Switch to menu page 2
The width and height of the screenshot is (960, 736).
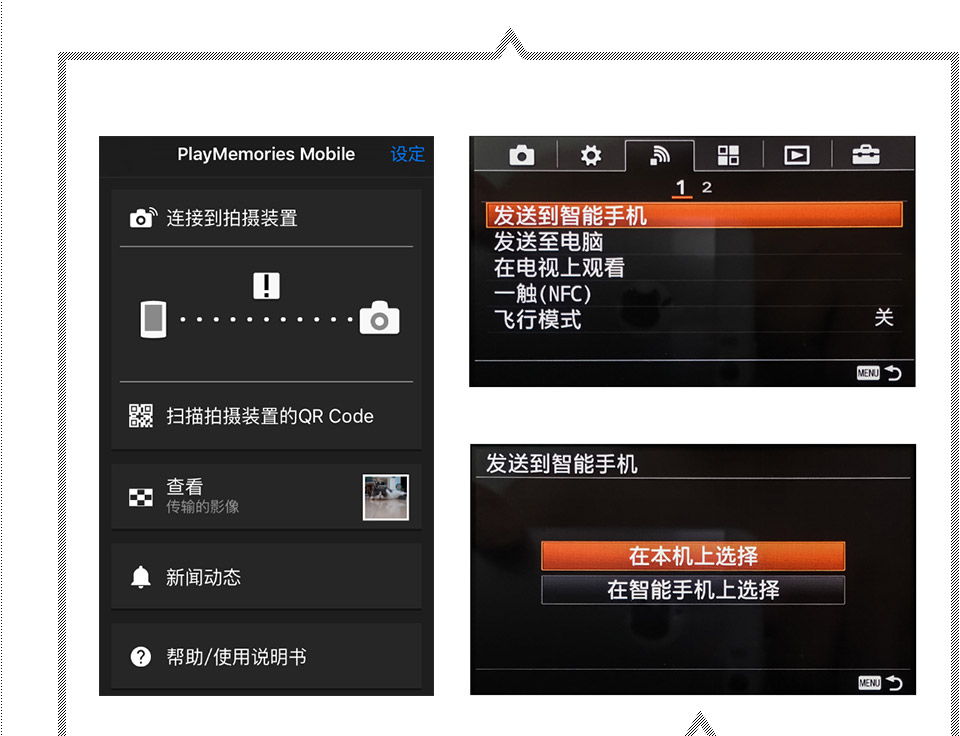[707, 187]
